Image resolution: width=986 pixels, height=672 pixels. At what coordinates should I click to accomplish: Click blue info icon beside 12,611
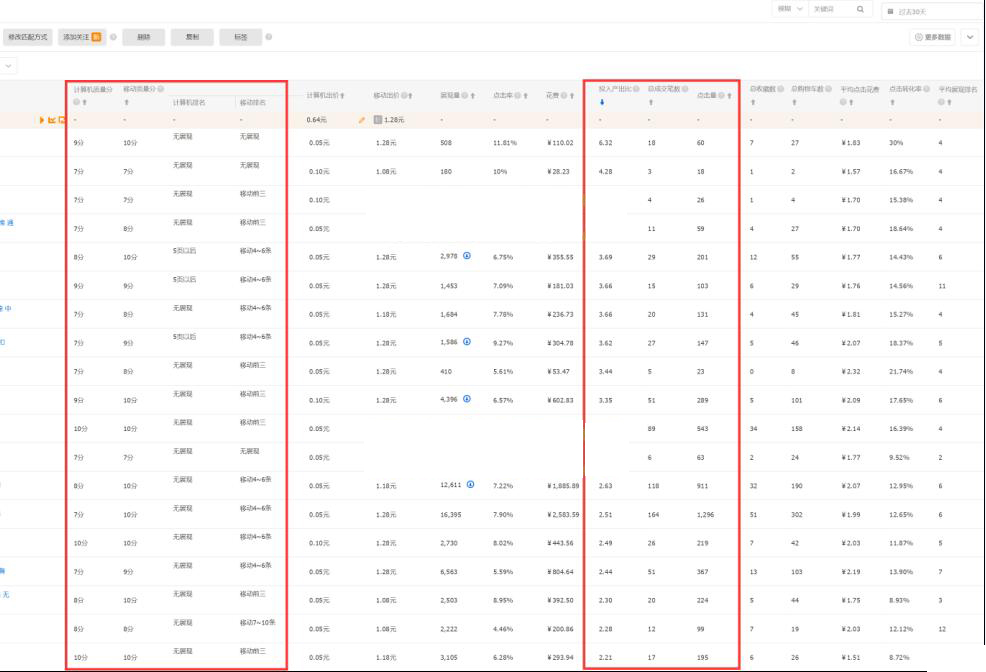point(470,485)
